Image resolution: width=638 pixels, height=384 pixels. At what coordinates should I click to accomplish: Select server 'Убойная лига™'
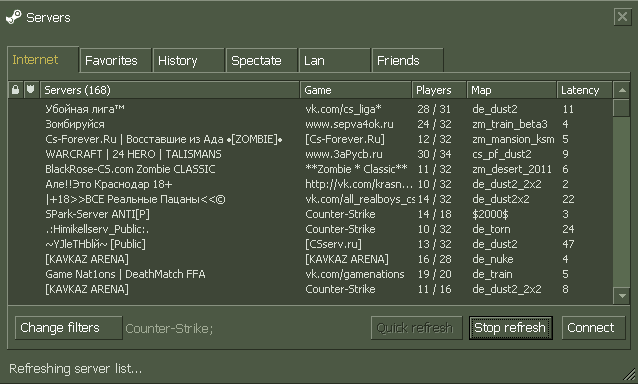click(310, 109)
